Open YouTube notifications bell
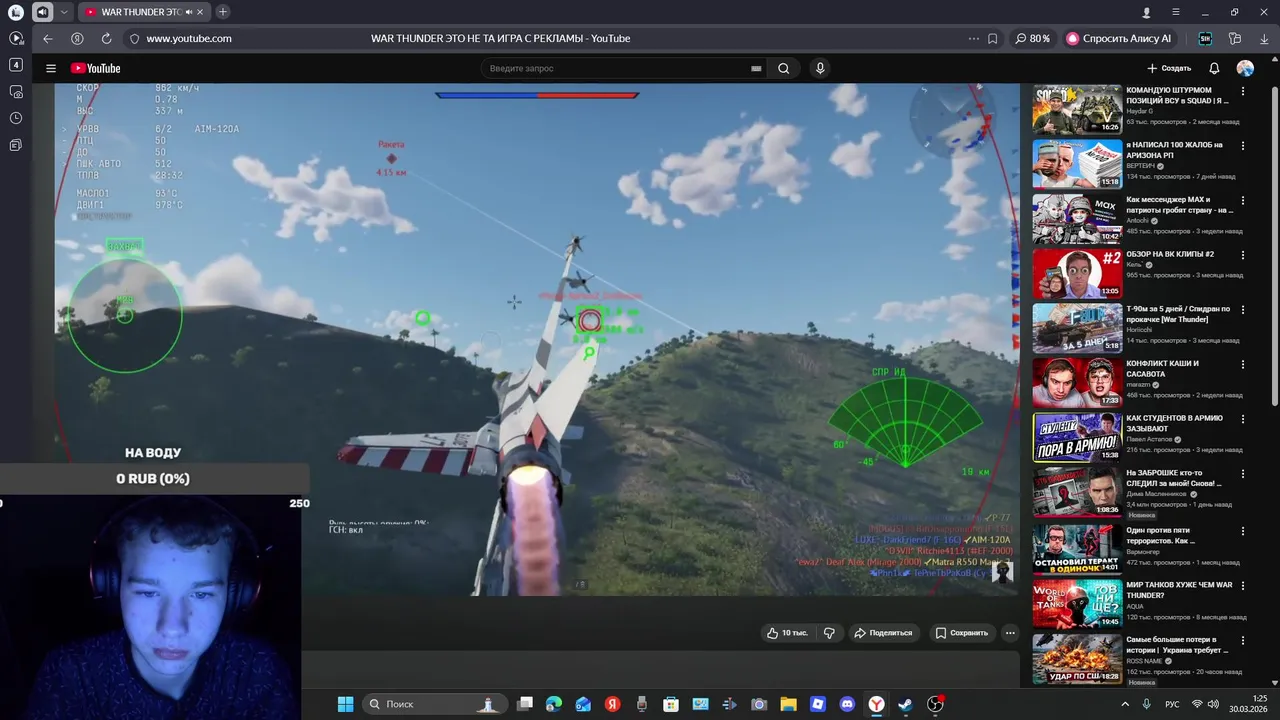This screenshot has height=720, width=1280. click(x=1214, y=68)
